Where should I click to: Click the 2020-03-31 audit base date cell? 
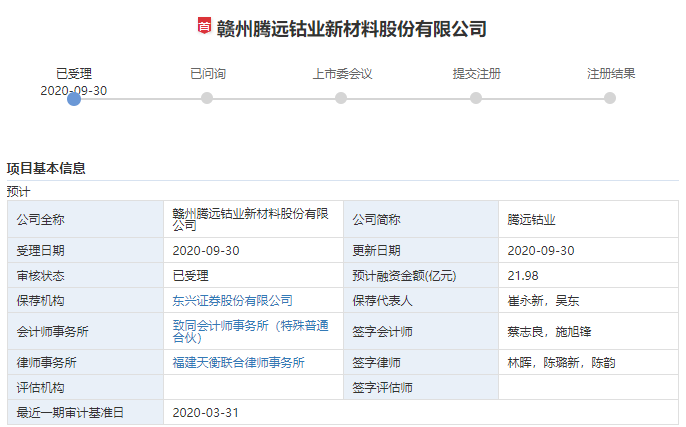click(205, 412)
